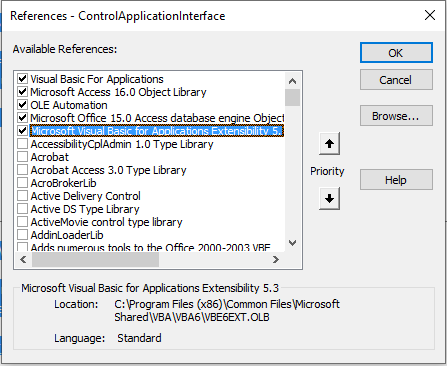This screenshot has height=366, width=447.
Task: Click the horizontal scrollbar thumb
Action: pos(95,259)
